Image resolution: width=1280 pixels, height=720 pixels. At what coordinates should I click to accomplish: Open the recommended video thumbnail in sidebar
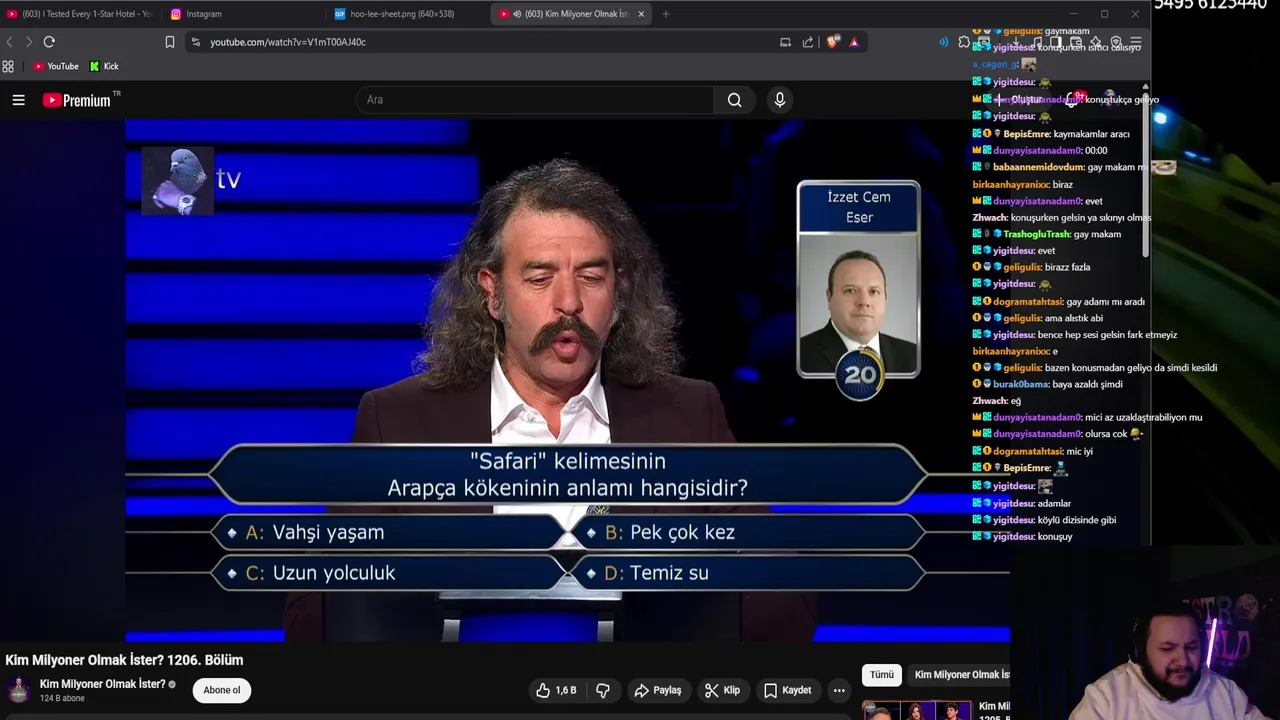(x=917, y=710)
